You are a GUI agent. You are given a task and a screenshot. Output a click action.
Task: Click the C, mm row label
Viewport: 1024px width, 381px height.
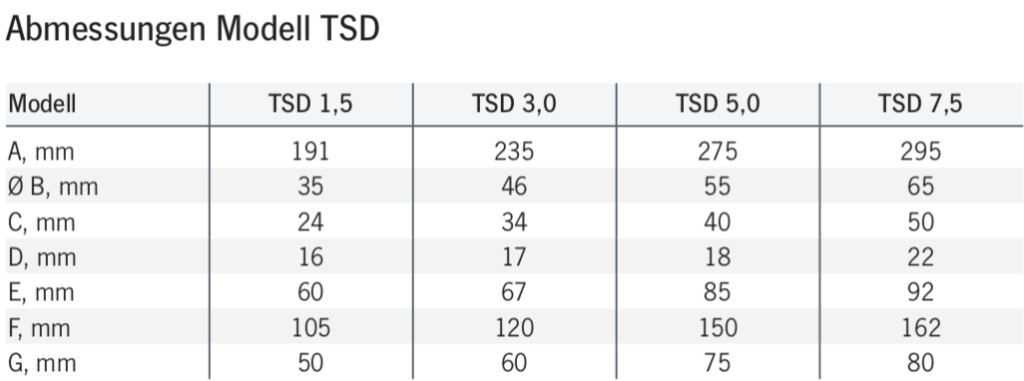tap(42, 223)
